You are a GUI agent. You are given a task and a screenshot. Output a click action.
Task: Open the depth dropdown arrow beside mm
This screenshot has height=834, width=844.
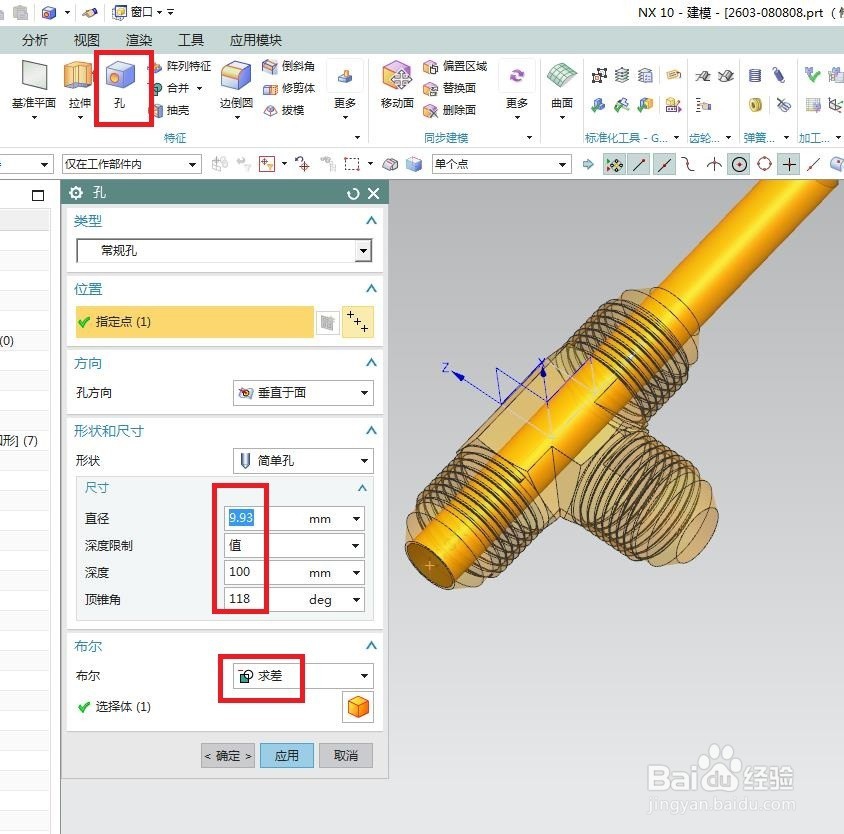pos(356,573)
